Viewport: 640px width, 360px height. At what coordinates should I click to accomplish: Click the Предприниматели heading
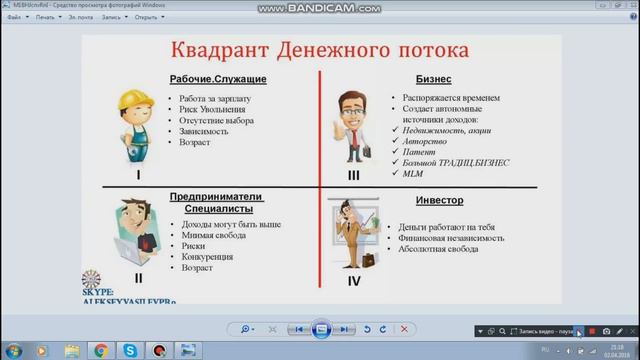coord(216,196)
